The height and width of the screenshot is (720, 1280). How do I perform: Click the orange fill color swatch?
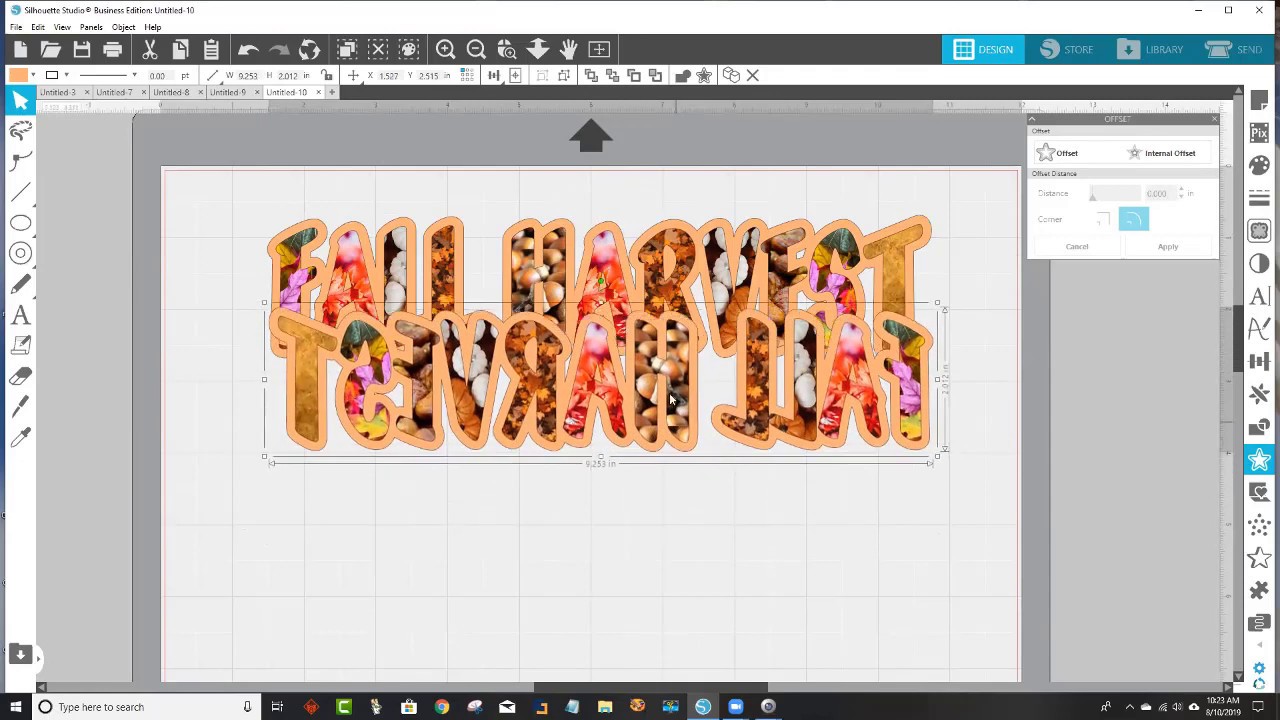[x=18, y=76]
